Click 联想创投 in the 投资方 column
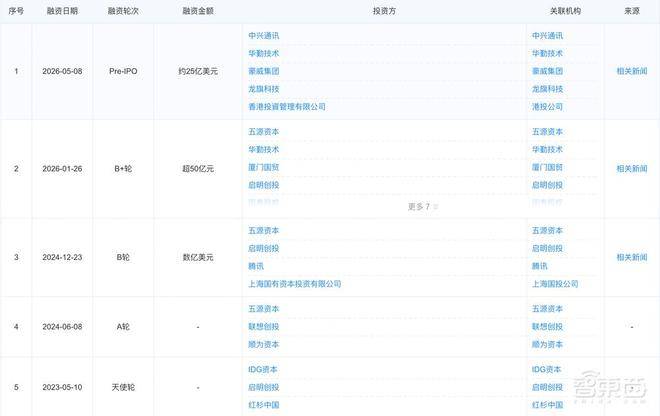The height and width of the screenshot is (416, 660). point(263,327)
